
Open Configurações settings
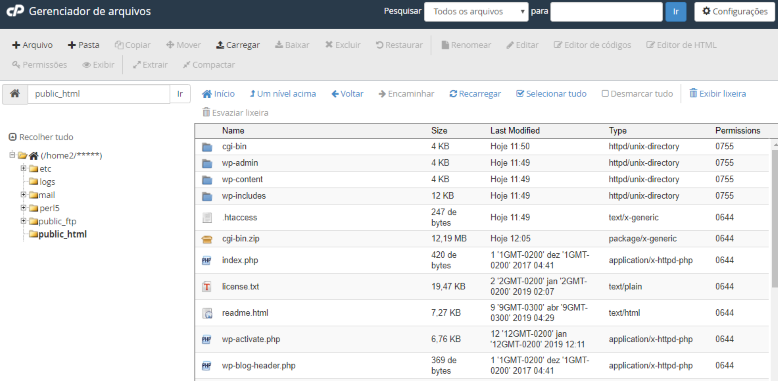[x=735, y=11]
